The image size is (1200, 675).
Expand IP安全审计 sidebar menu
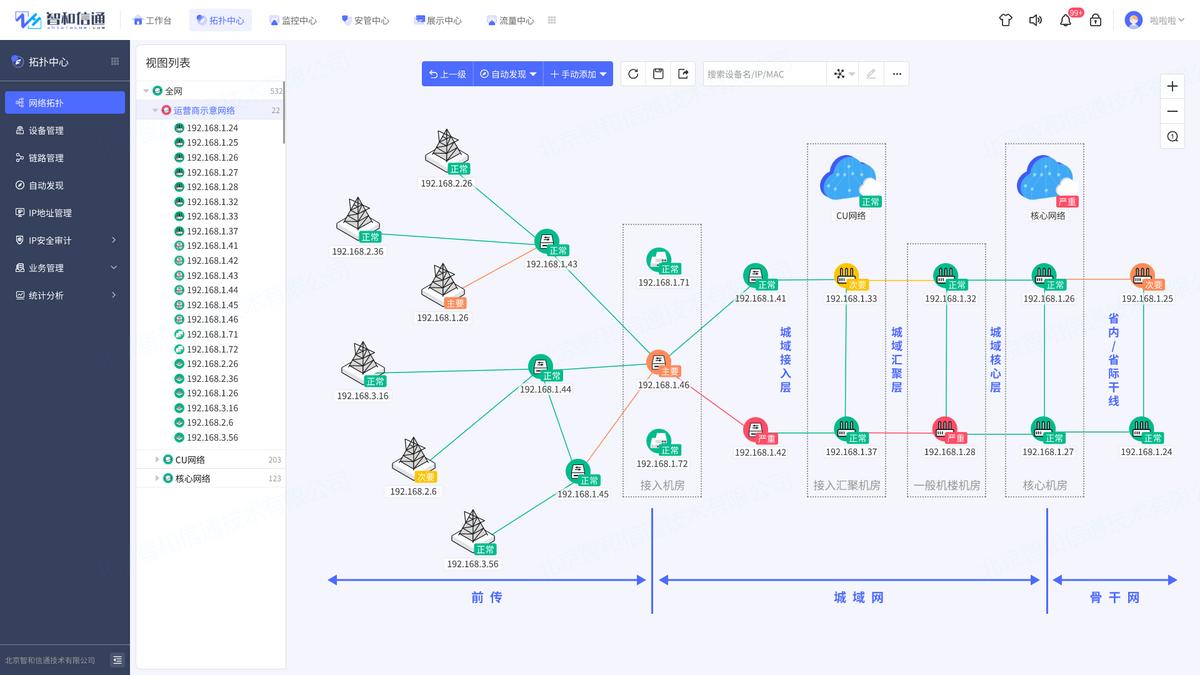[64, 240]
